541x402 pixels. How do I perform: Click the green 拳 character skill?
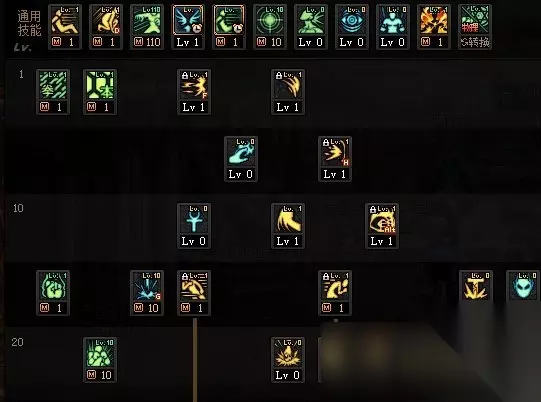click(x=53, y=92)
